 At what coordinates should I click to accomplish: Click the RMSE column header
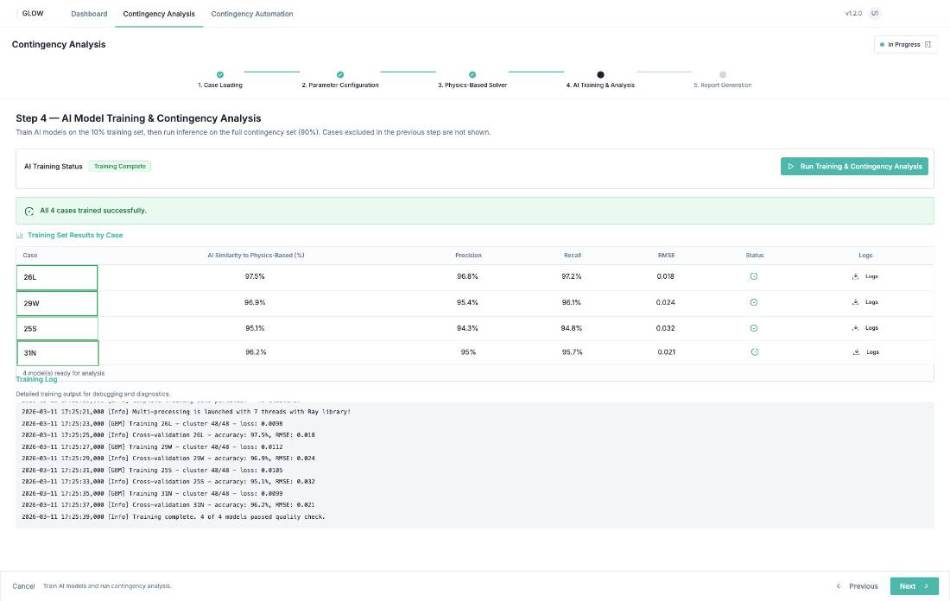pos(666,255)
